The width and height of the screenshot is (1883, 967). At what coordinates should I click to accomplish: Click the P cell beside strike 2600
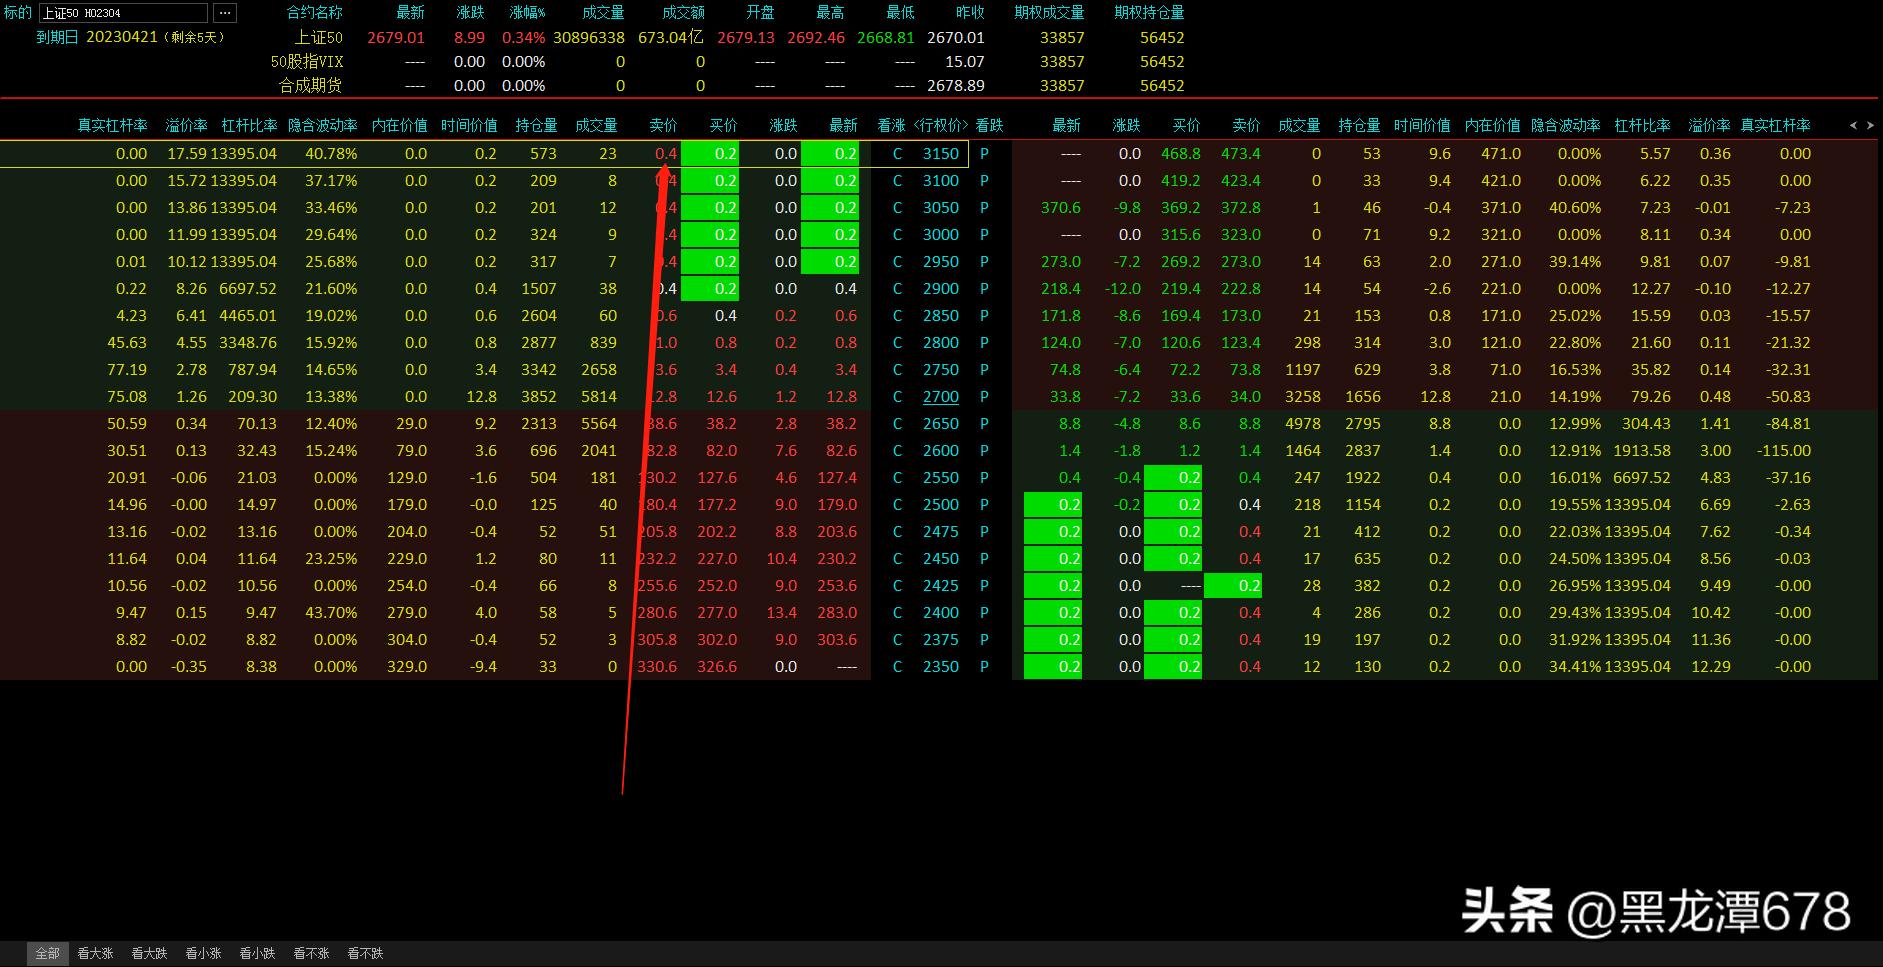click(984, 451)
